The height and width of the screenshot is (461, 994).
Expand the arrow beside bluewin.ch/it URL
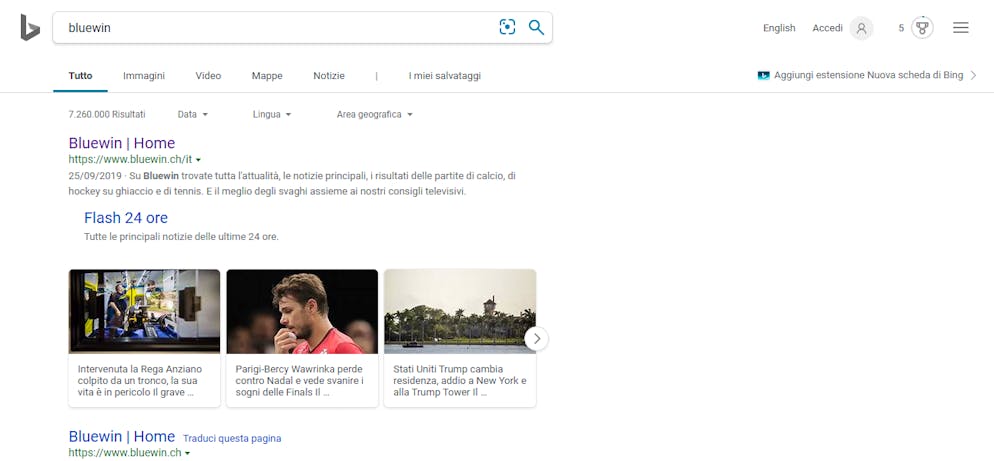tap(198, 160)
